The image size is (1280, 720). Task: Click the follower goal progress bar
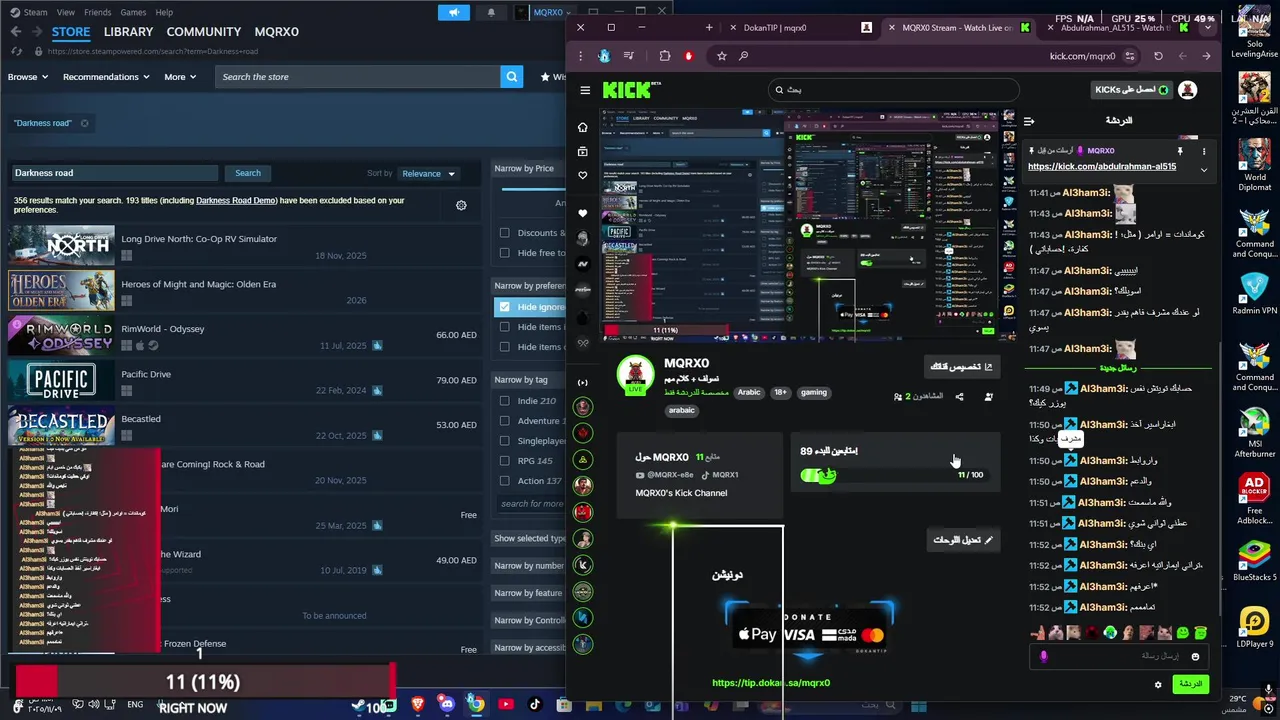point(893,475)
